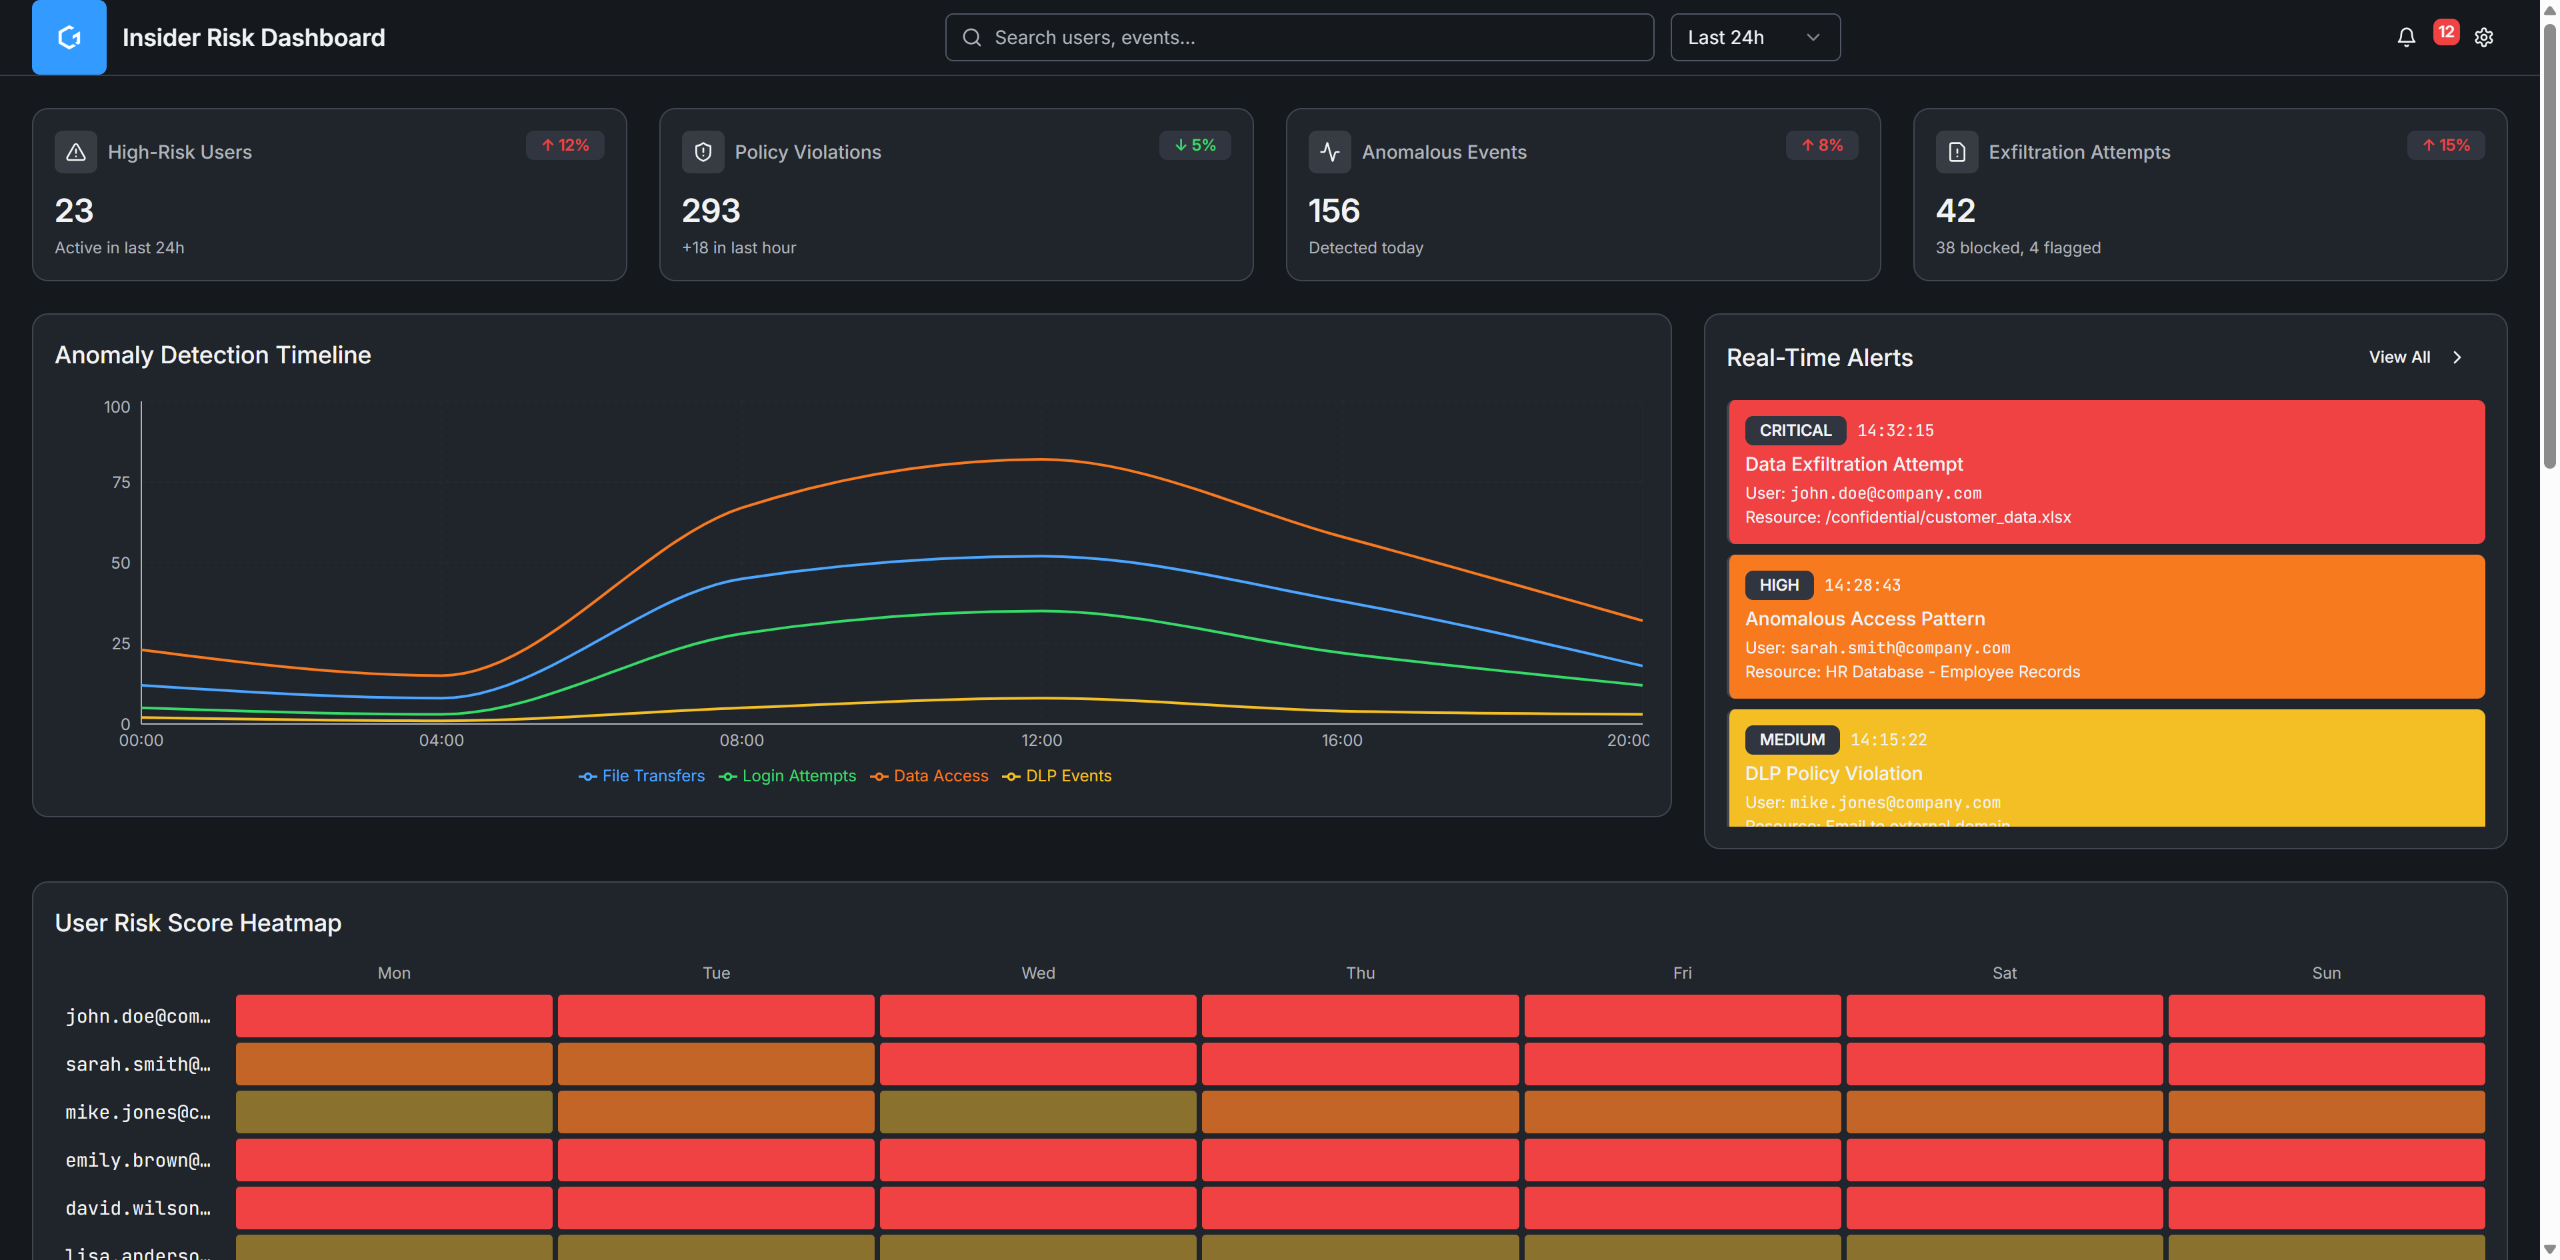This screenshot has height=1260, width=2560.
Task: Toggle File Transfers series in chart legend
Action: pyautogui.click(x=642, y=776)
